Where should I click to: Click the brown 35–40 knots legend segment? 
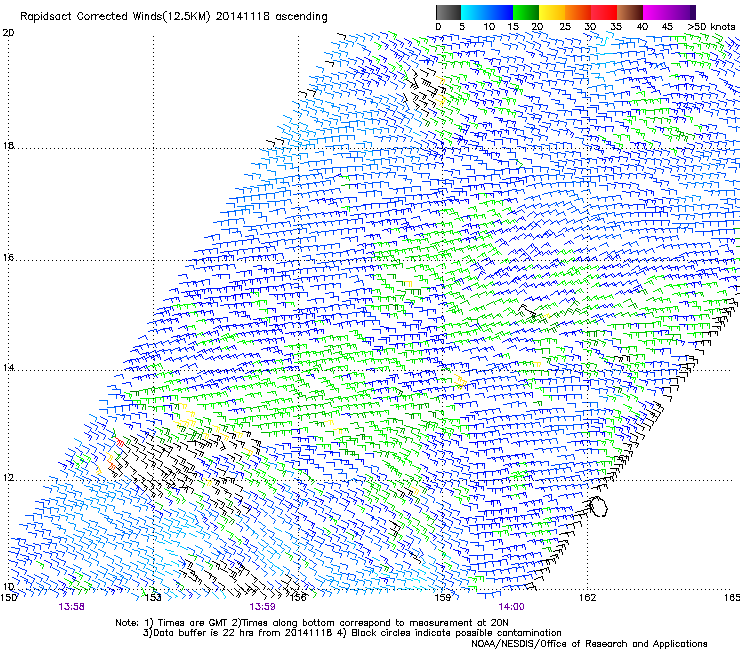630,12
